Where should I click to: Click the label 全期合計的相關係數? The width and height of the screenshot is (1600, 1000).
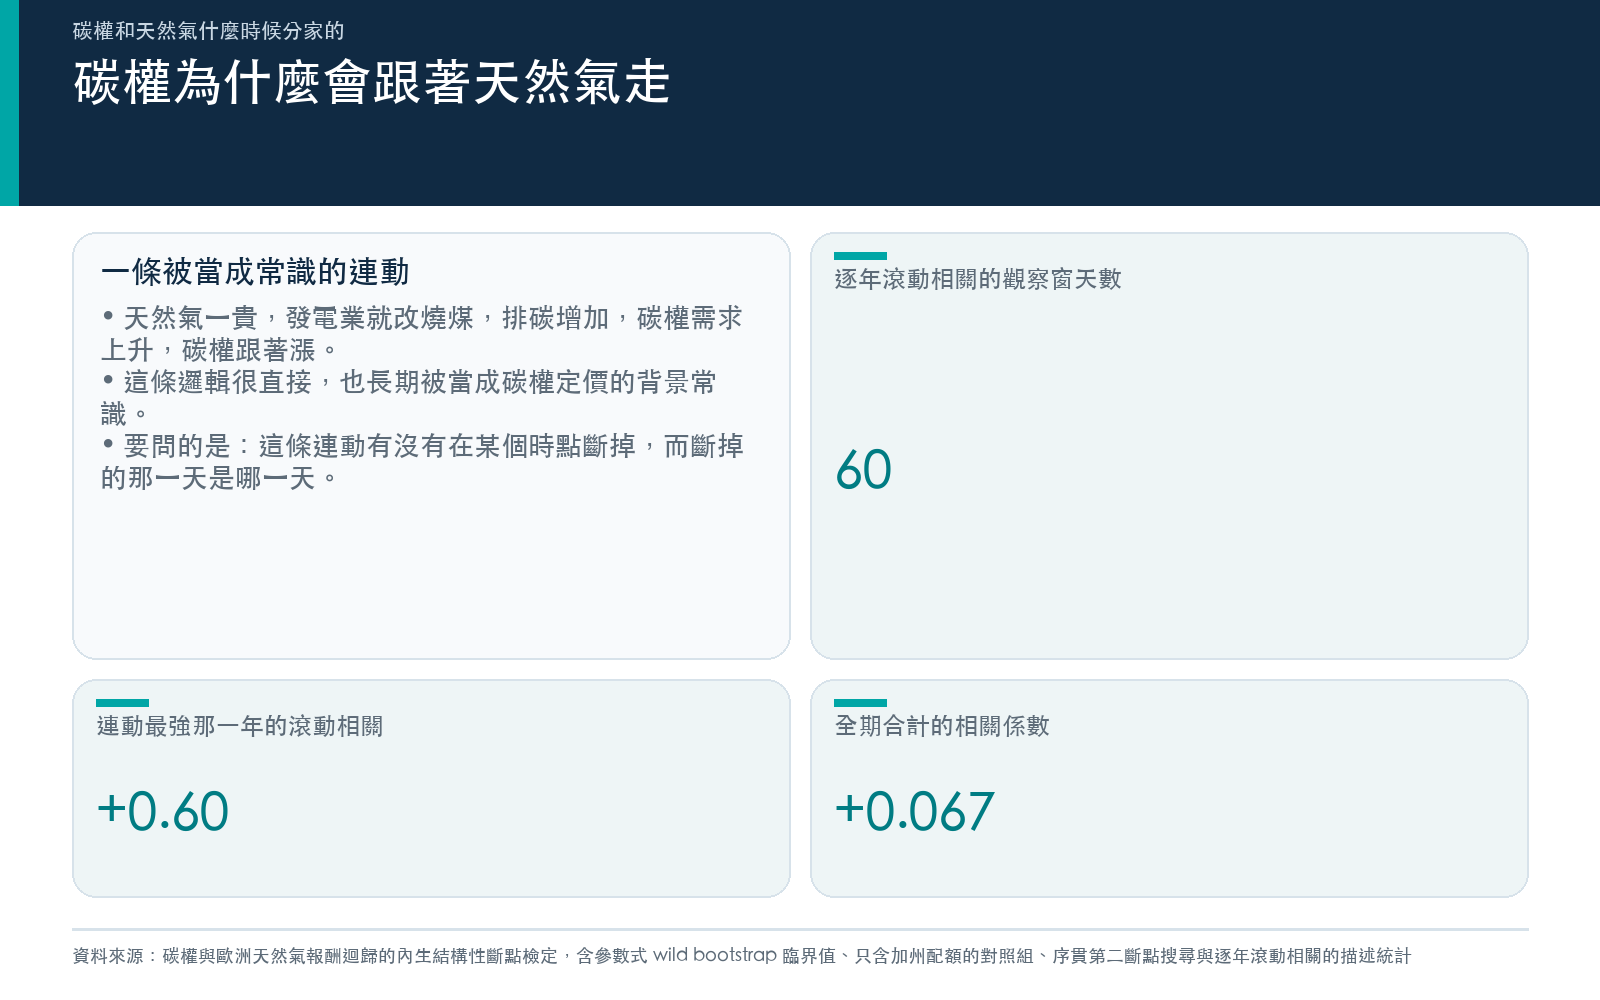pos(942,726)
